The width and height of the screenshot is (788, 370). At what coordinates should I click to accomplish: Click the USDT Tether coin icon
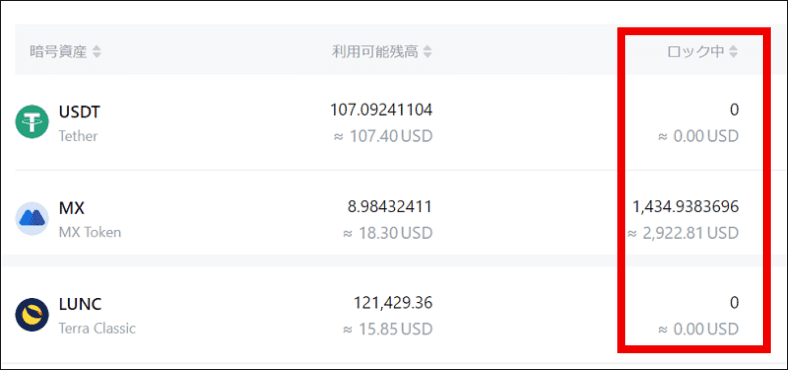32,122
